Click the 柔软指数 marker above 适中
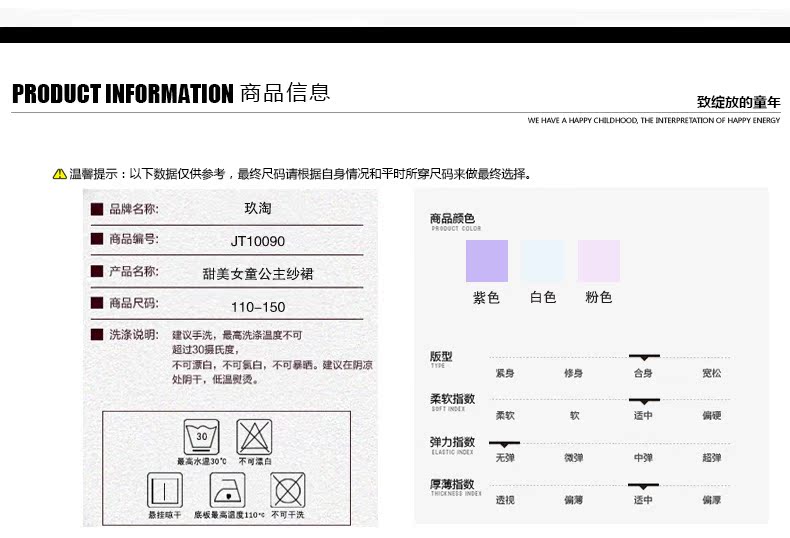 (644, 401)
